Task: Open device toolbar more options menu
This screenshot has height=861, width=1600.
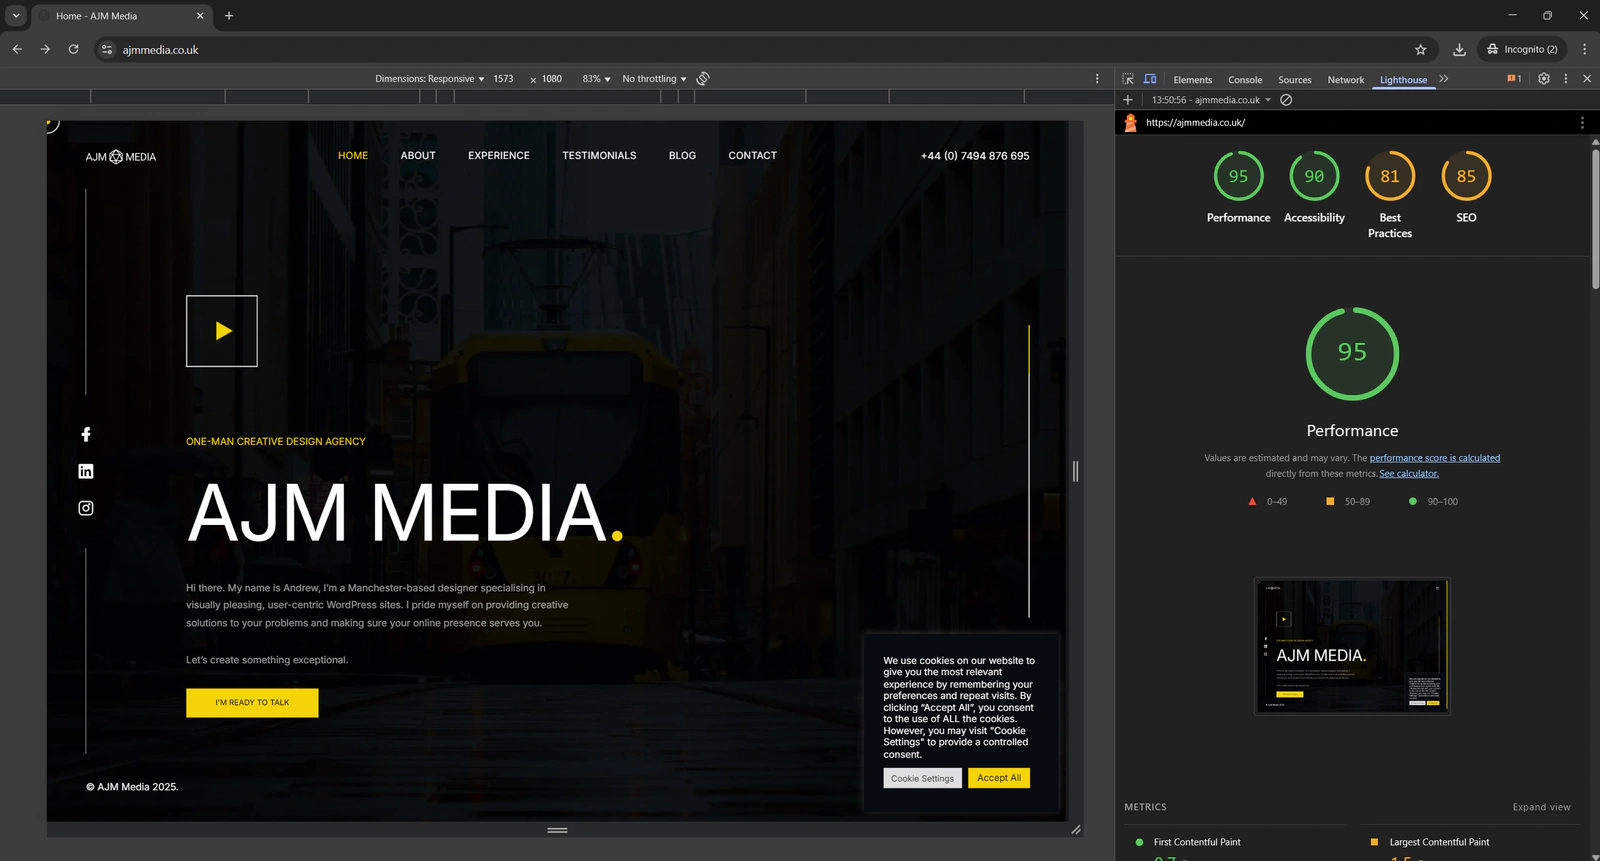Action: coord(1097,78)
